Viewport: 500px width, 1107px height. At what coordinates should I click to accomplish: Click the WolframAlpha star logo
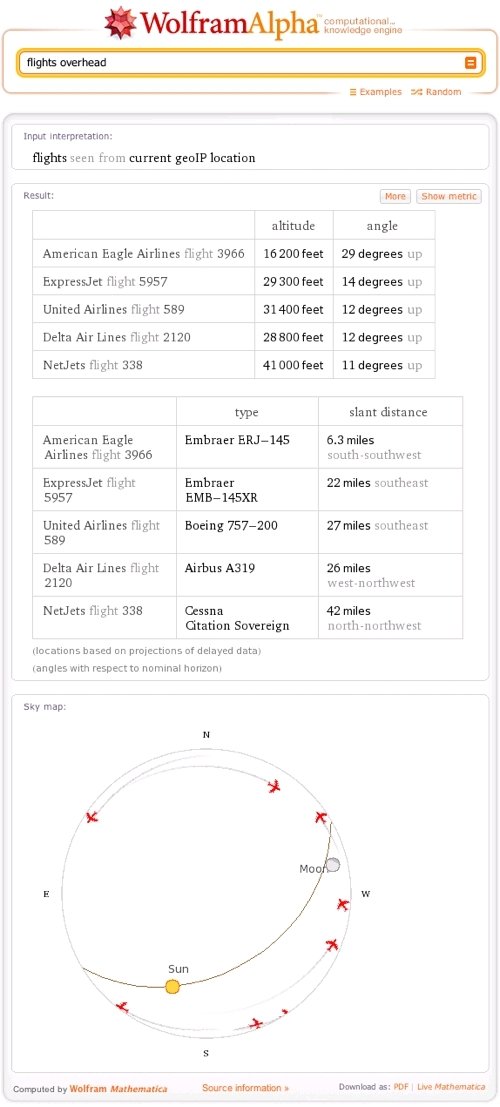tap(121, 22)
